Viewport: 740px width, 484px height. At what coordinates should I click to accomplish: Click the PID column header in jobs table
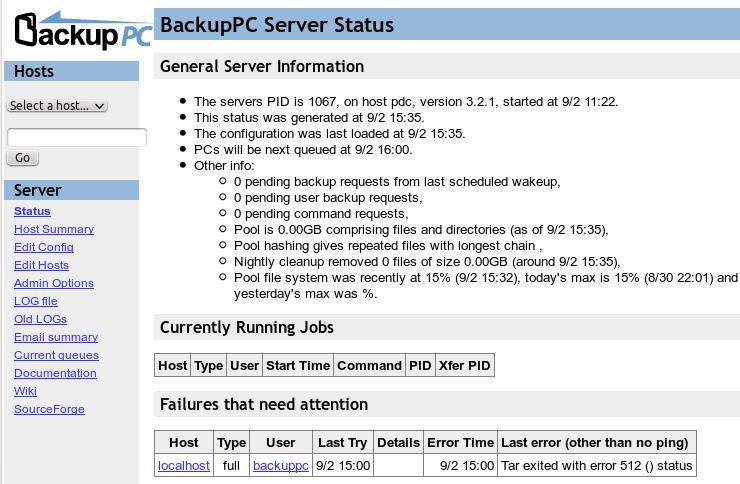pyautogui.click(x=420, y=366)
